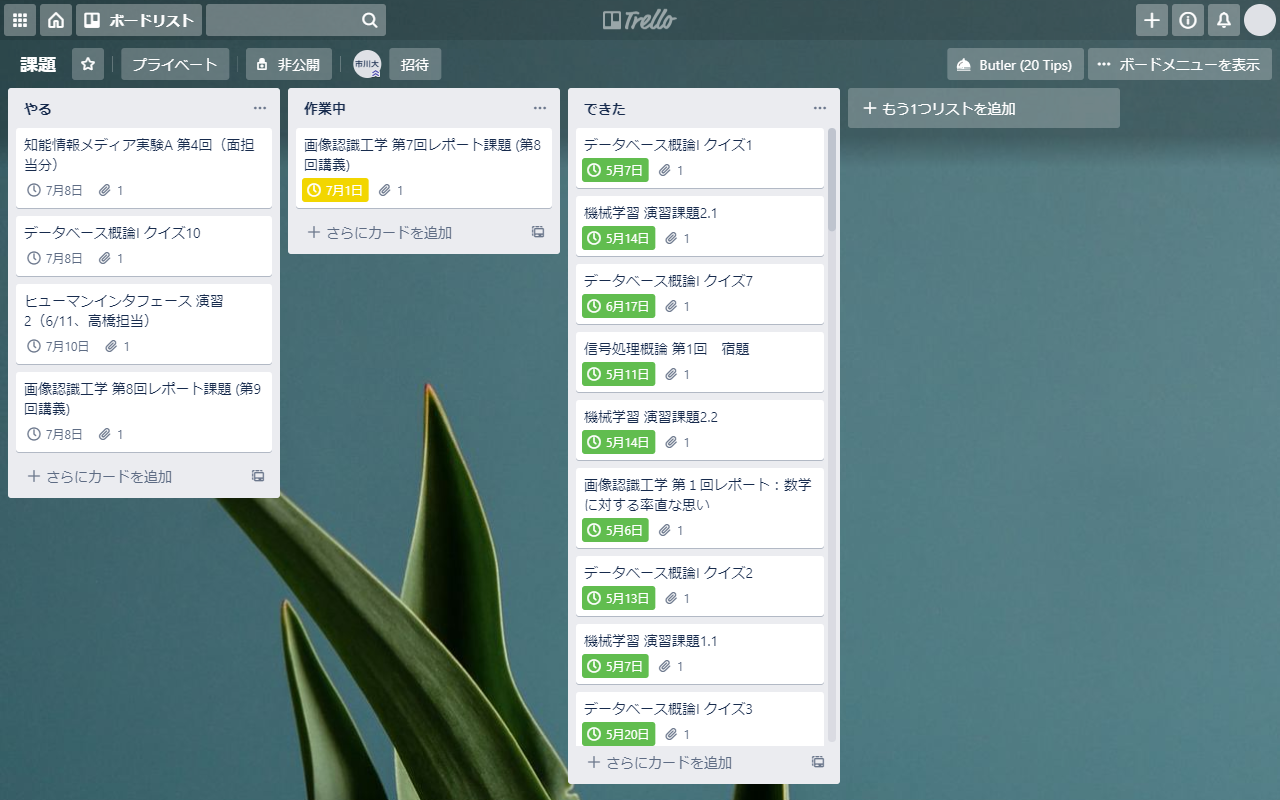
Task: Click the 市川大 member avatar
Action: (366, 64)
